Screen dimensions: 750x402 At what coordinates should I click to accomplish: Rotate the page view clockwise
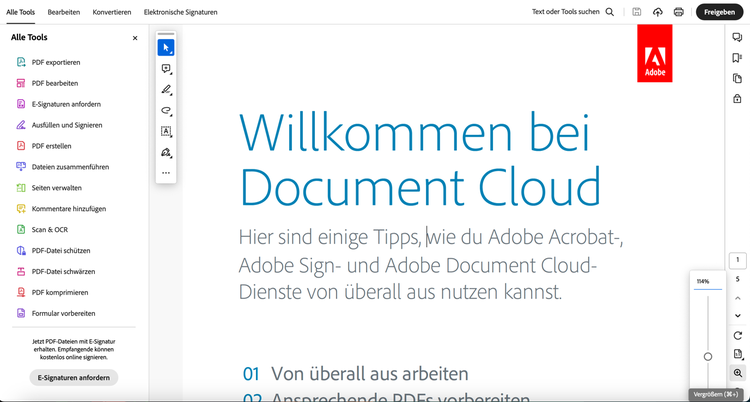tap(737, 335)
